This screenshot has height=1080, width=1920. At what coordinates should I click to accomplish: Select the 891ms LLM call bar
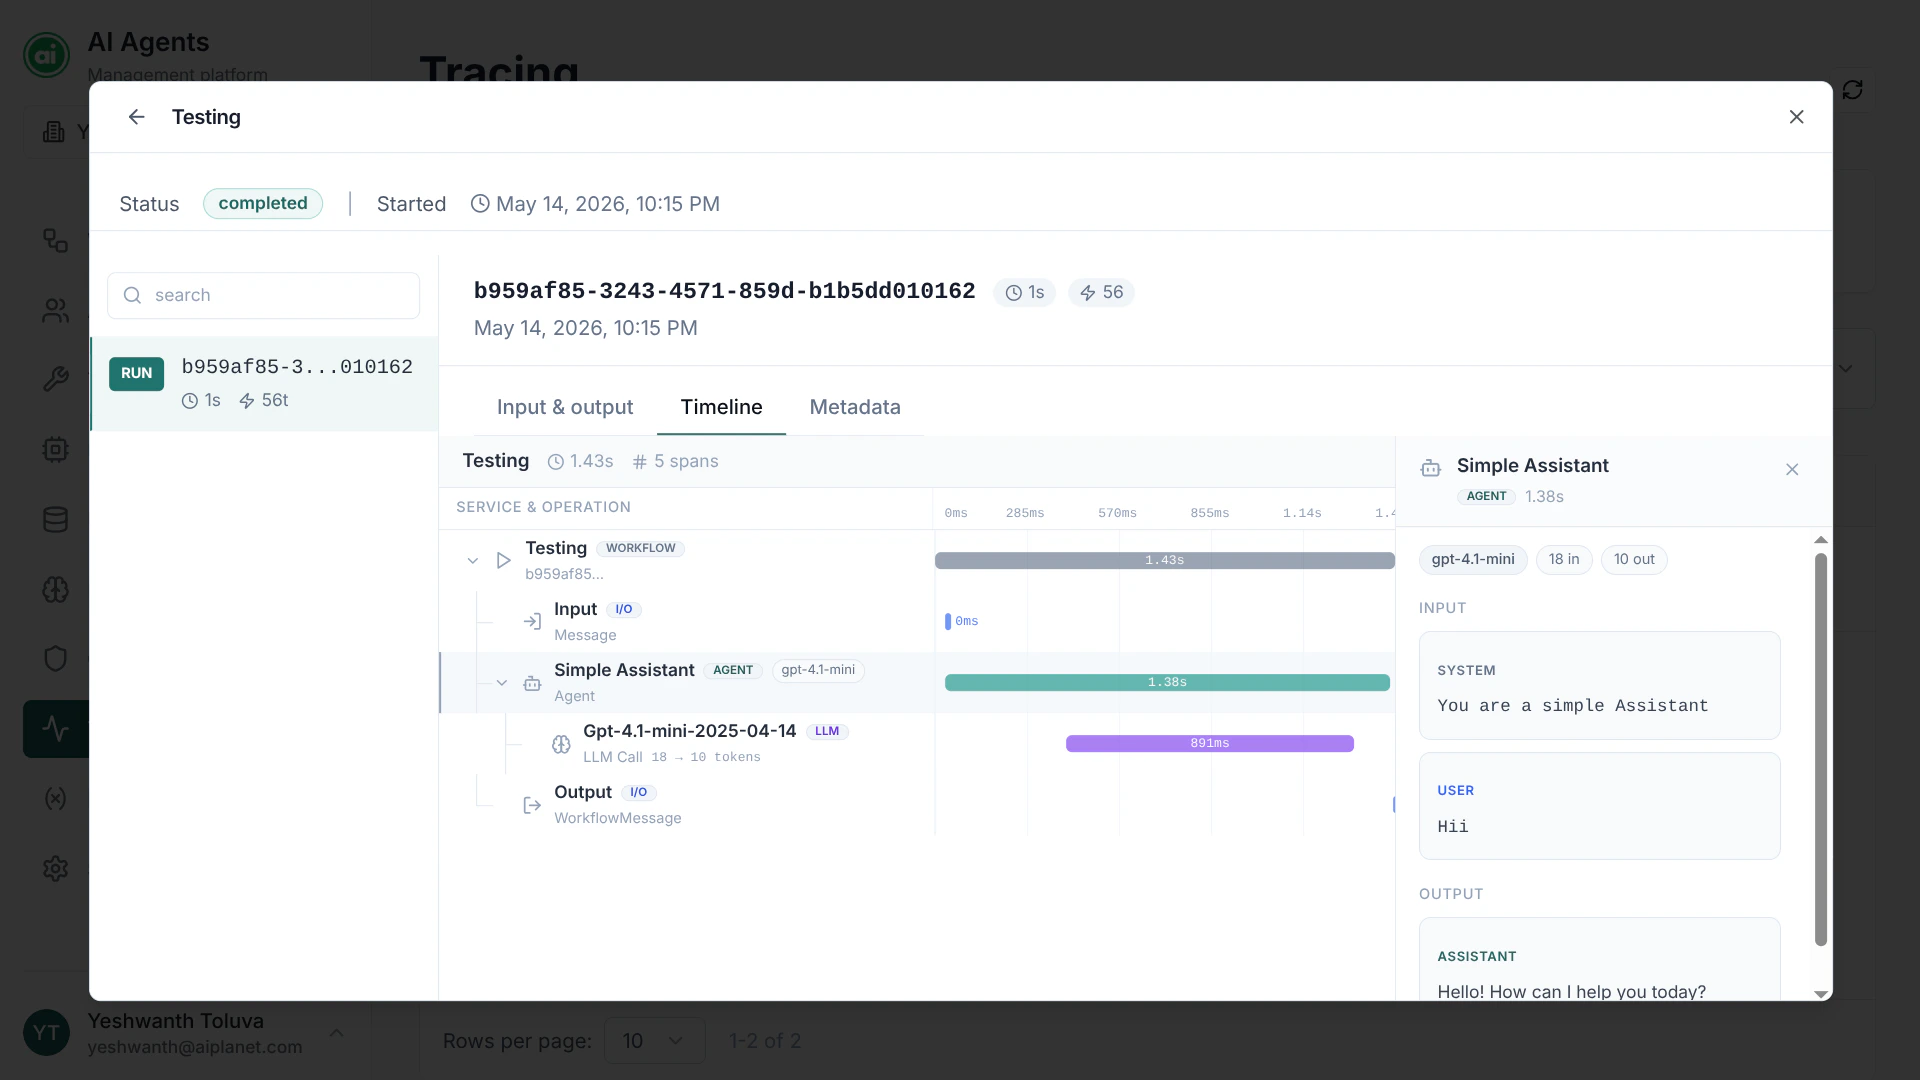point(1210,744)
